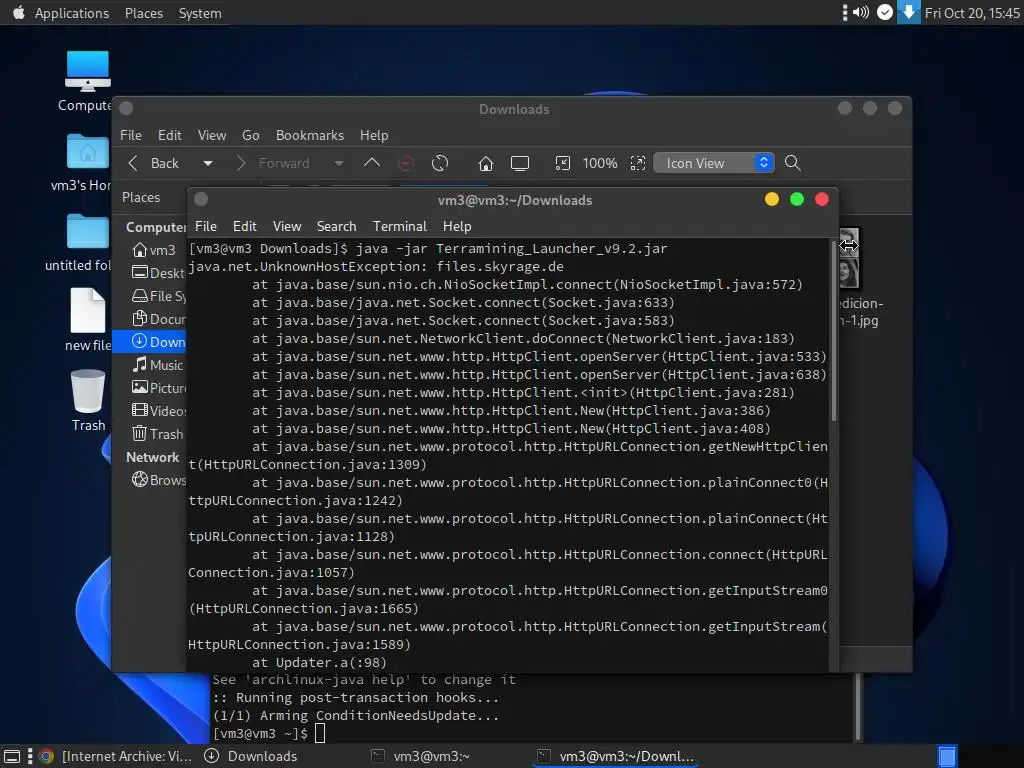Screen dimensions: 1024x768
Task: Click the zoom out toolbar icon
Action: click(x=562, y=163)
